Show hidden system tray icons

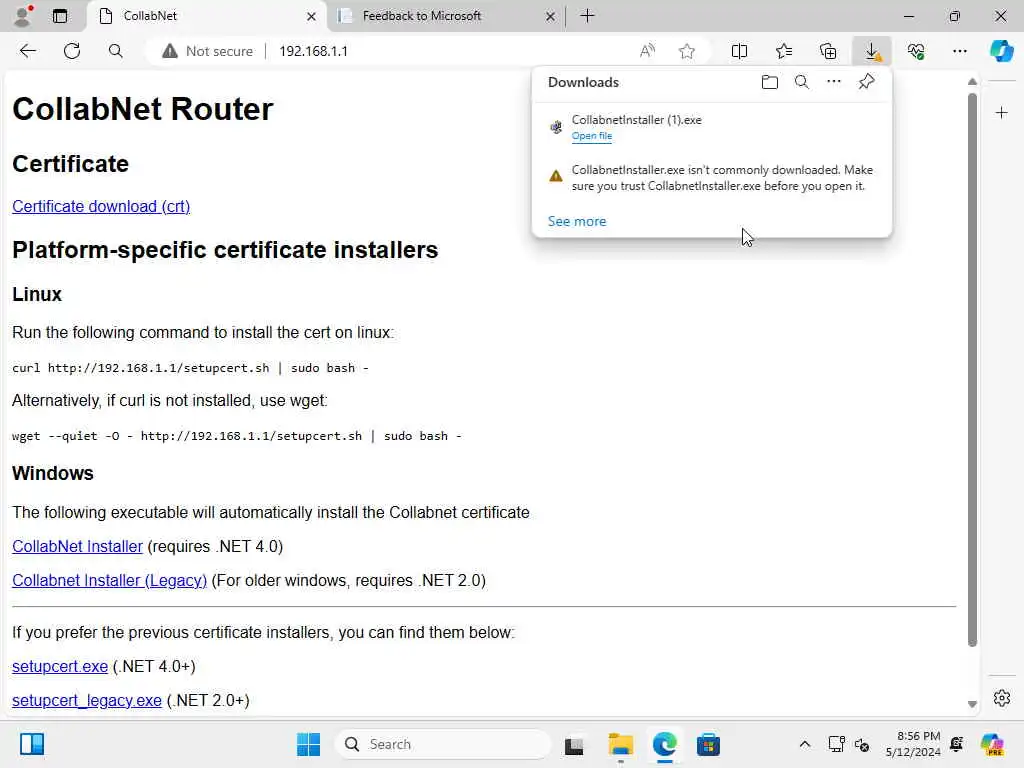click(x=805, y=744)
